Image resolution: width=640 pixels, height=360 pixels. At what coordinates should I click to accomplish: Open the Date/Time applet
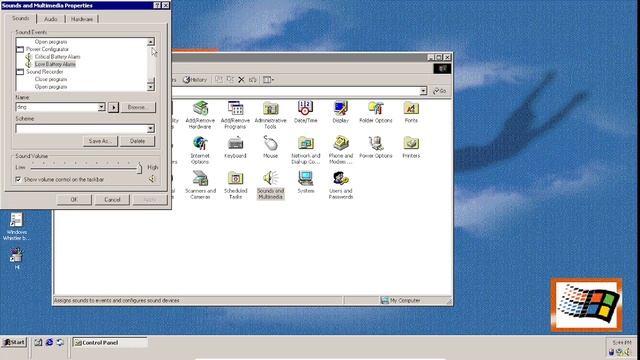point(305,111)
